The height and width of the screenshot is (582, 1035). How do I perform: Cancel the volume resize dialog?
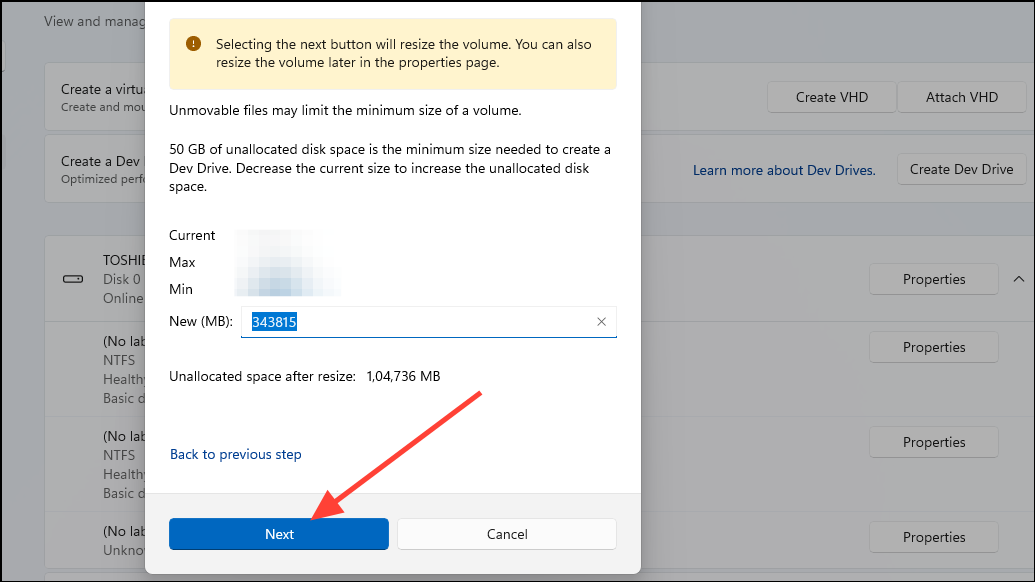[506, 533]
